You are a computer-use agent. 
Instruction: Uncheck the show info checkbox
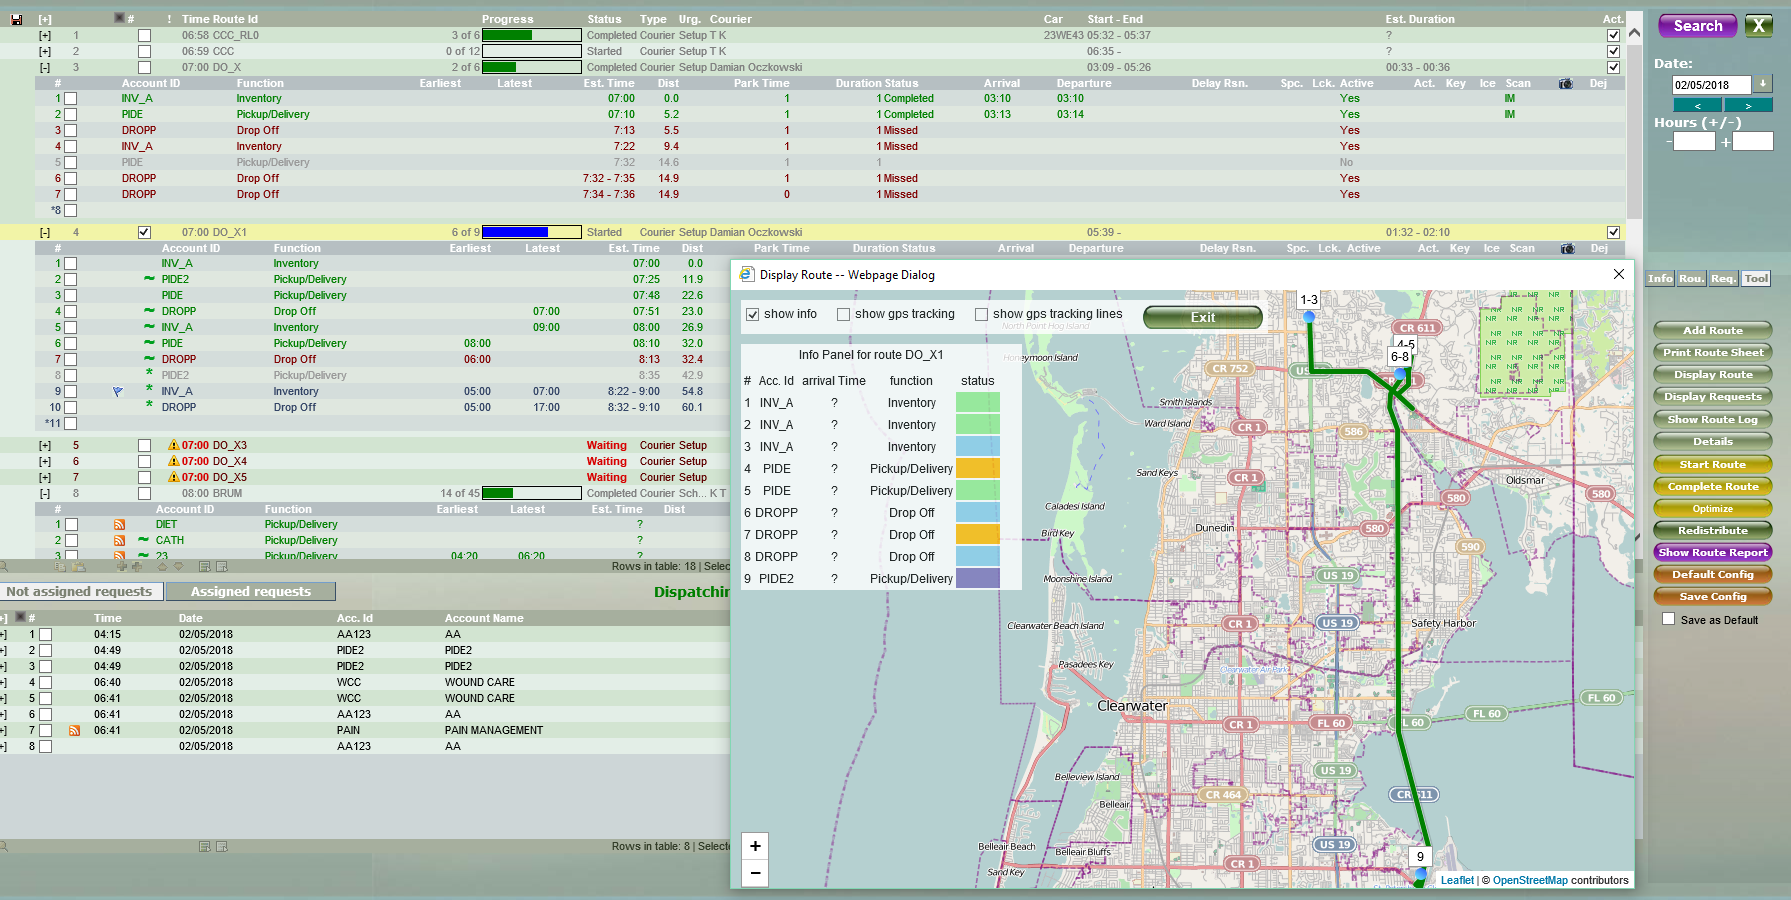[753, 315]
